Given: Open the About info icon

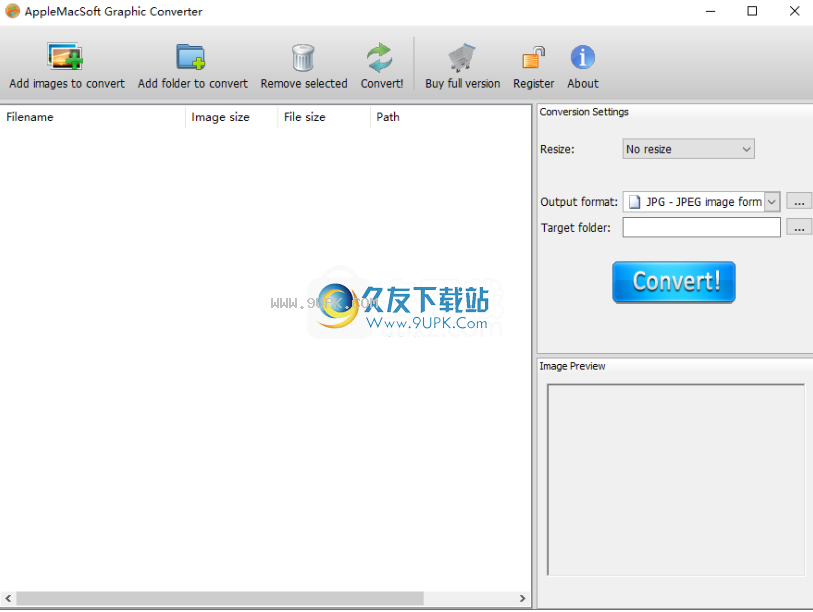Looking at the screenshot, I should tap(582, 57).
